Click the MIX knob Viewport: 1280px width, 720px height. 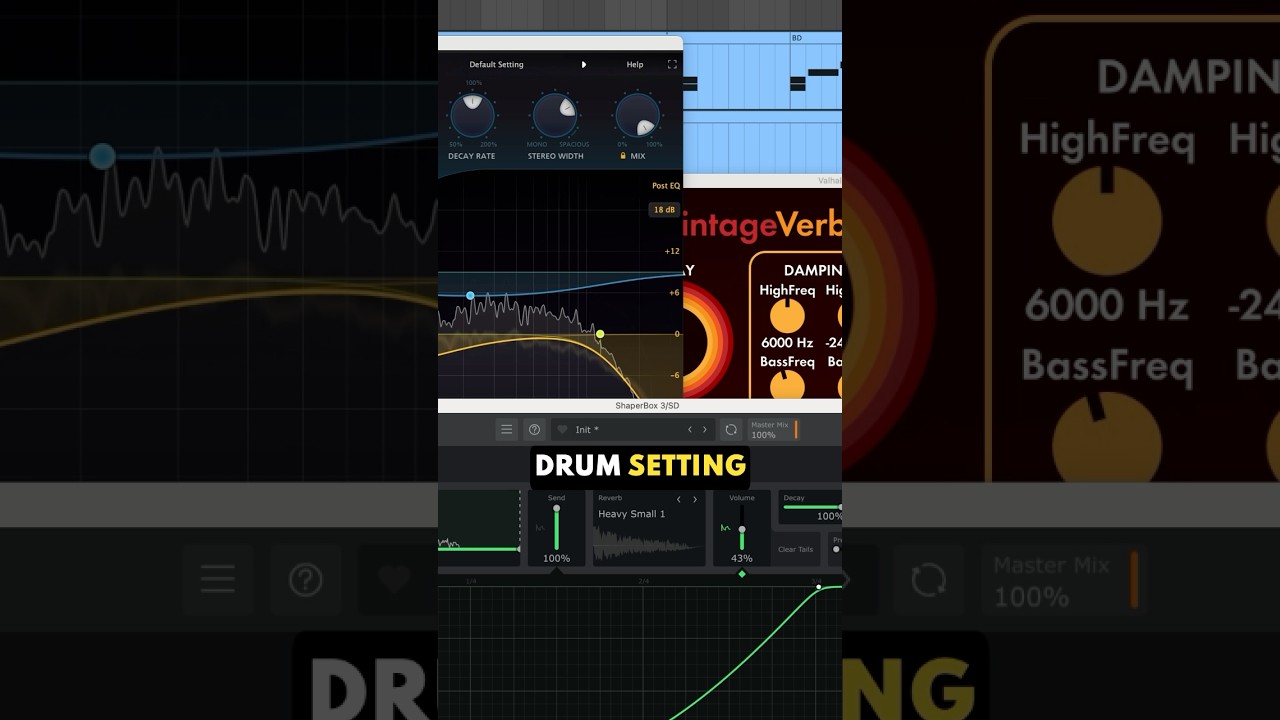(x=637, y=114)
